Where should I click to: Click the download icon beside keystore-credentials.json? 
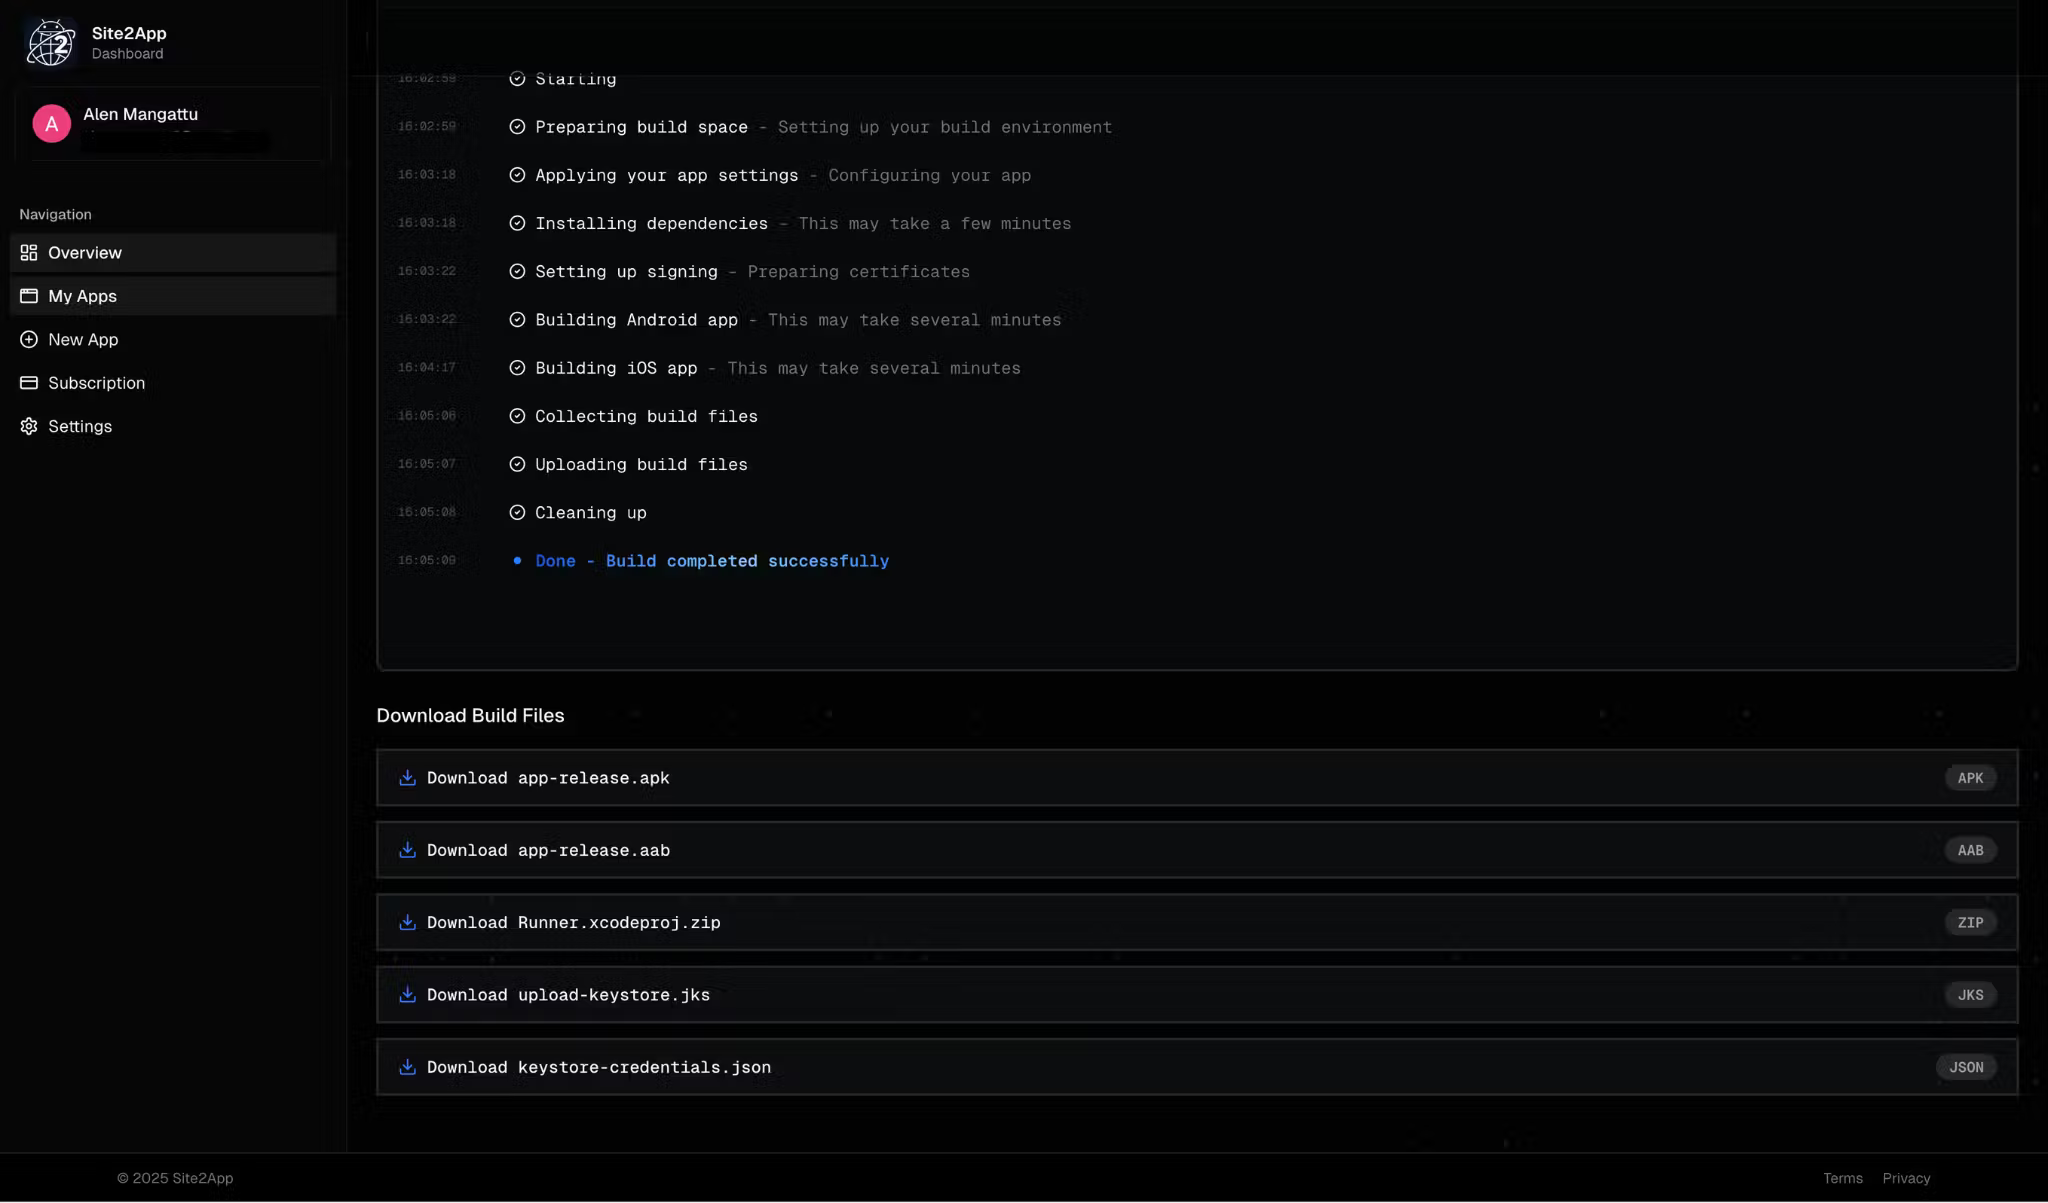408,1067
